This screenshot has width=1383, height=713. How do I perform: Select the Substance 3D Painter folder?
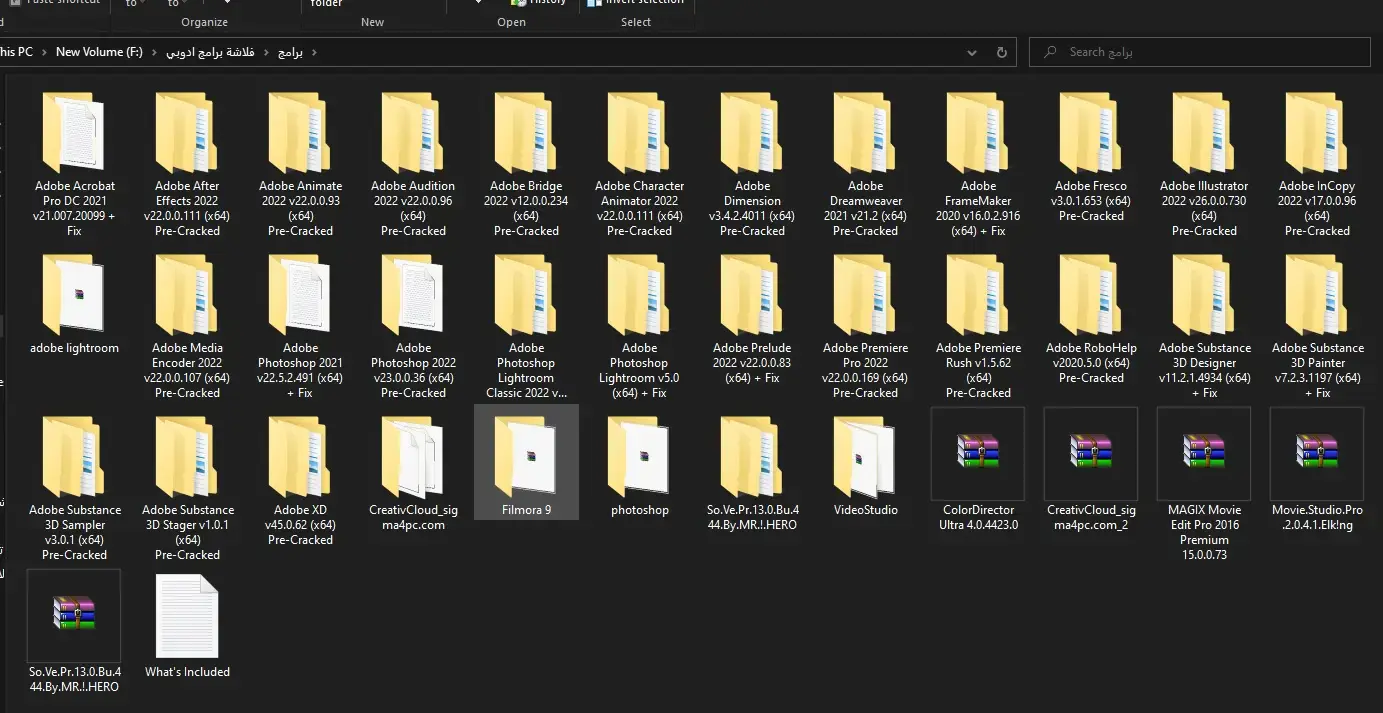1317,325
